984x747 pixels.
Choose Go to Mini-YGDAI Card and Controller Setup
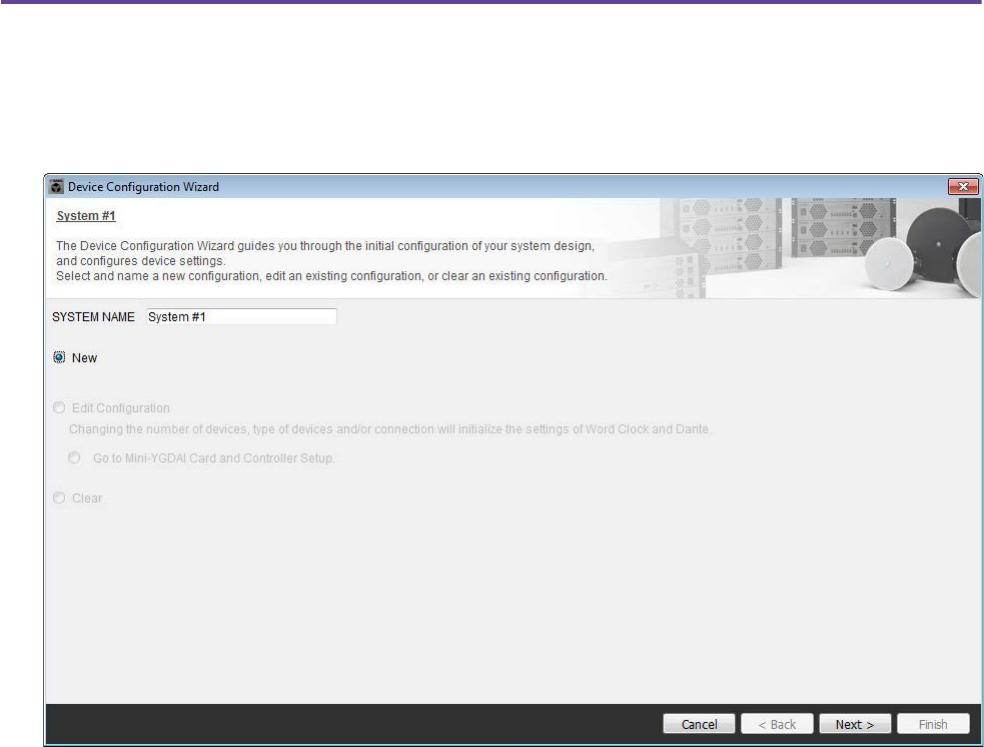tap(74, 458)
